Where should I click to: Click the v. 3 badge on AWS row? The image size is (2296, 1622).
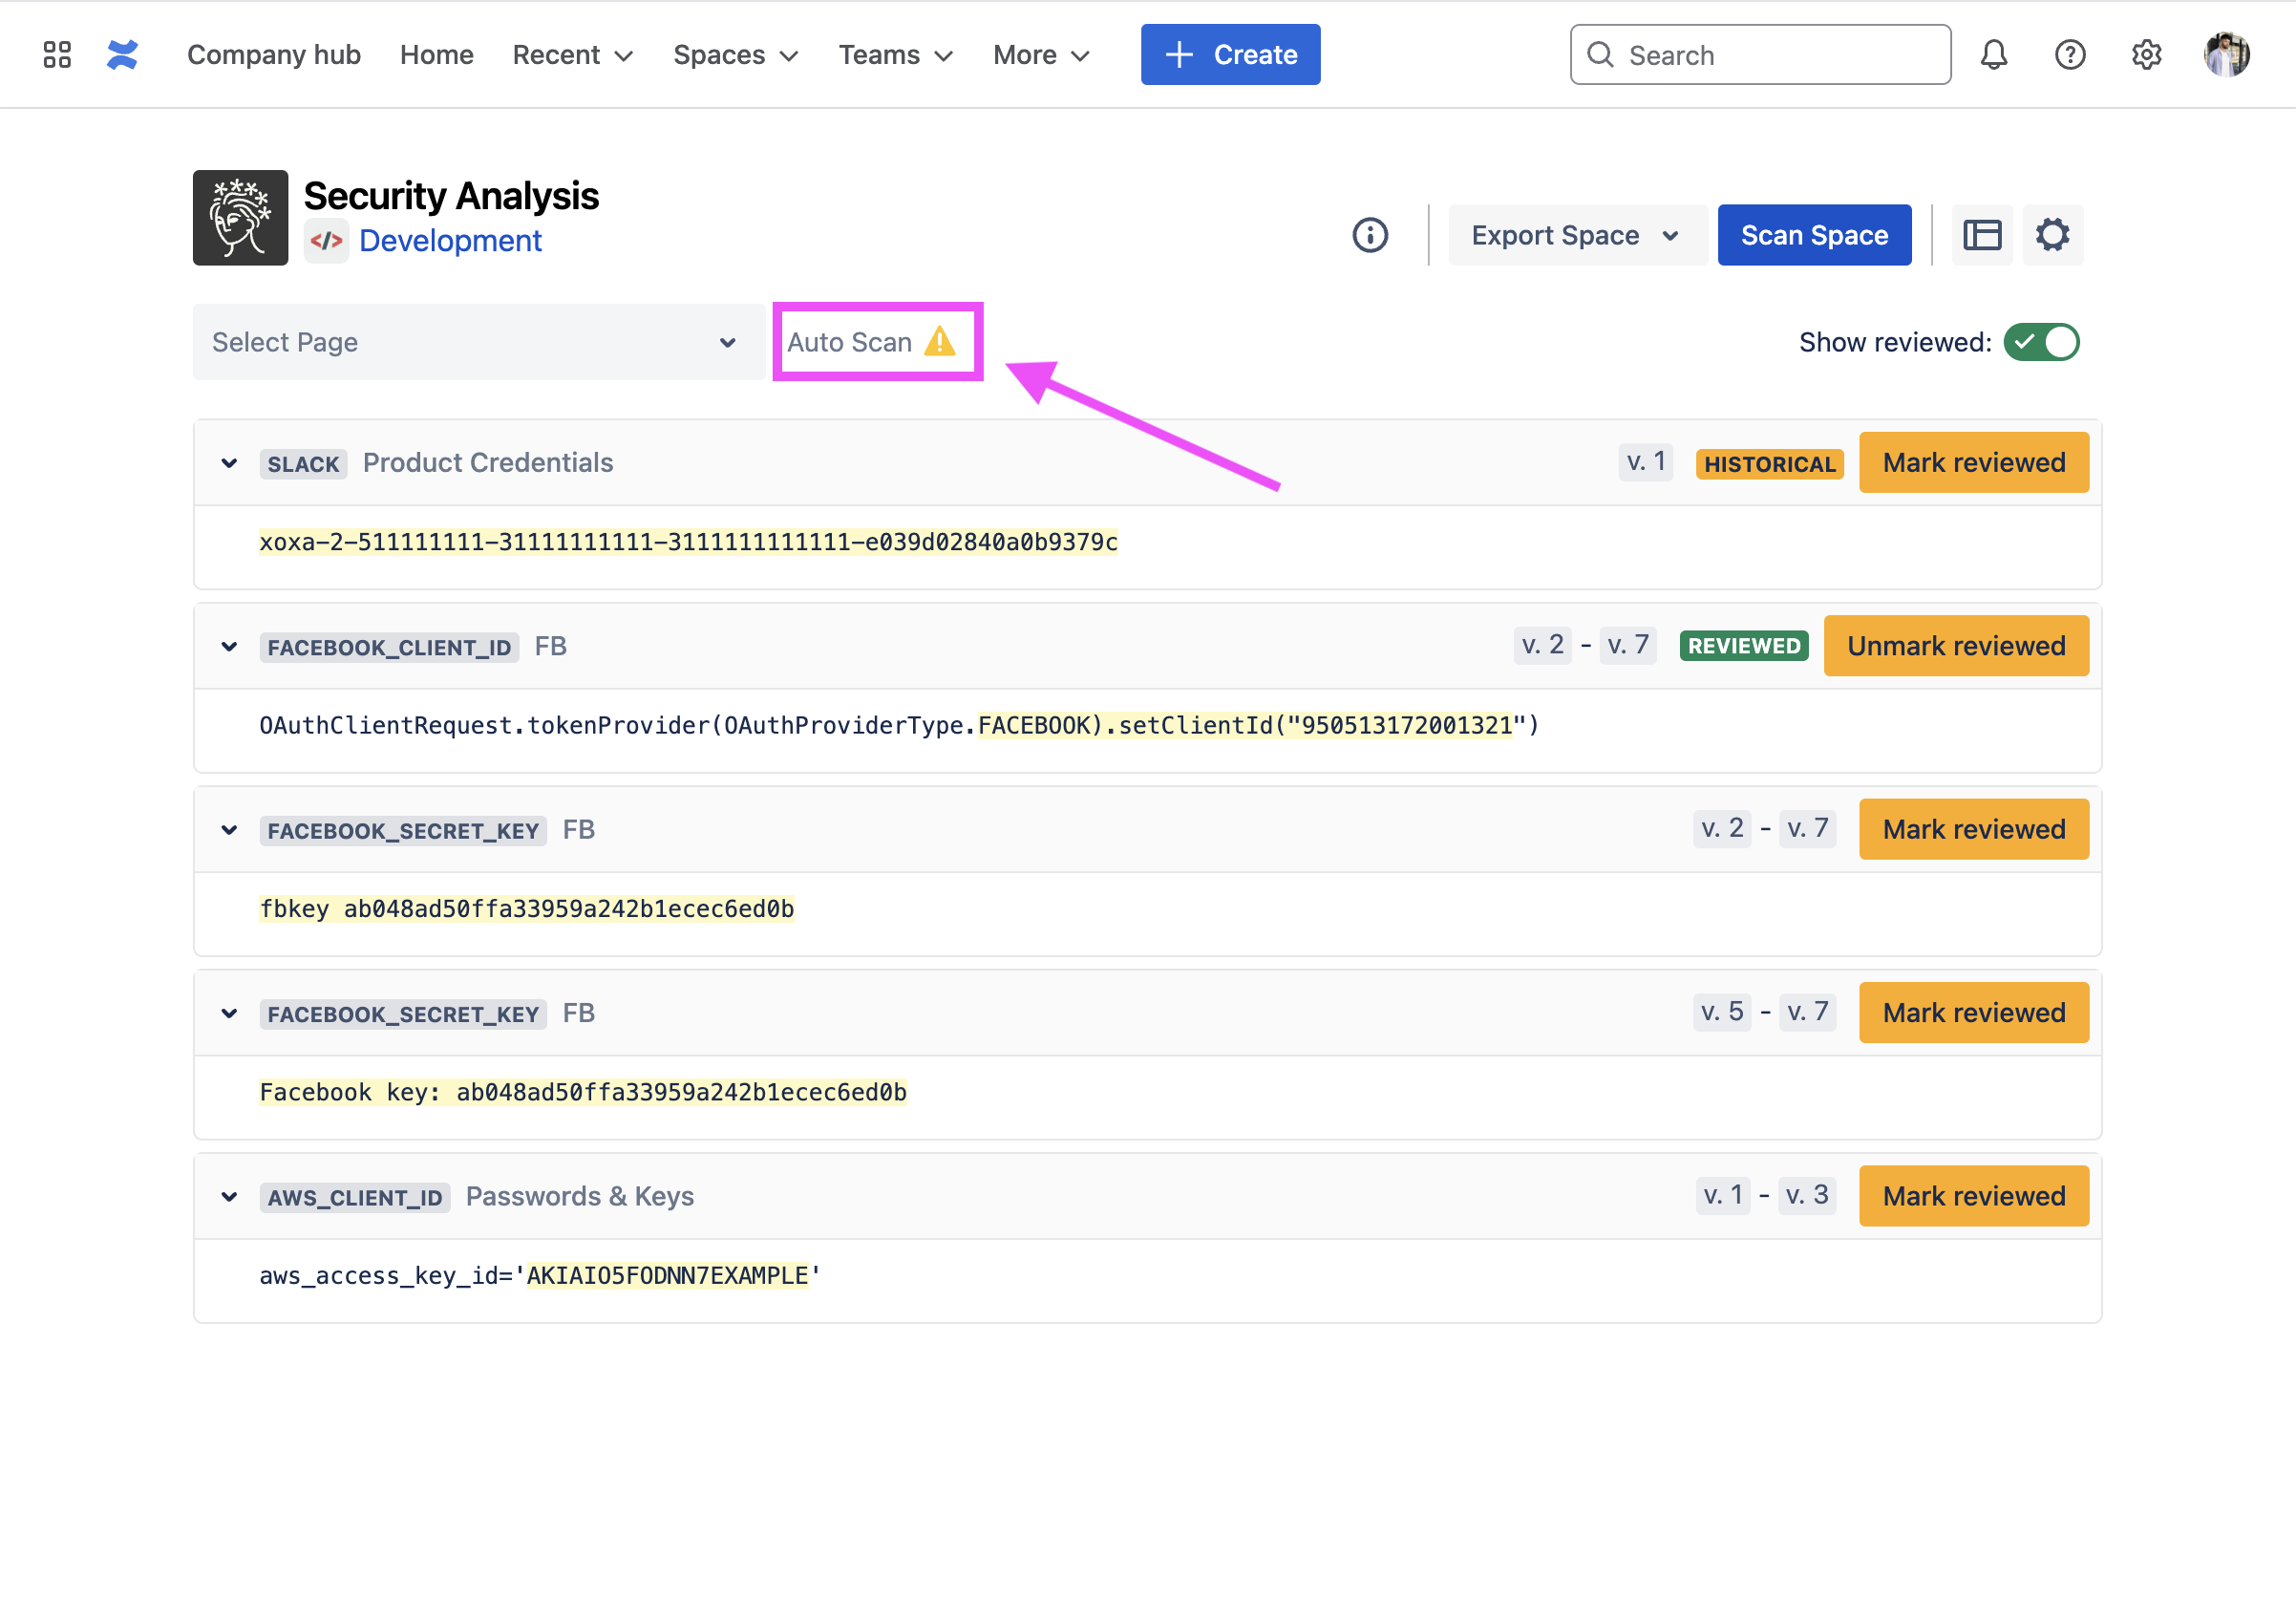click(1807, 1196)
